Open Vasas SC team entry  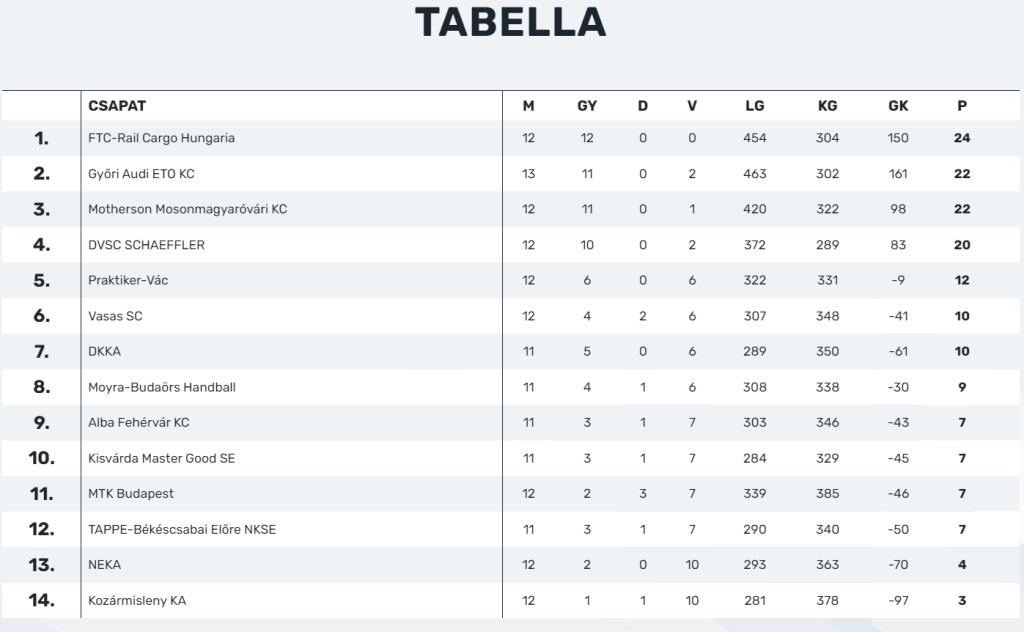[x=115, y=316]
